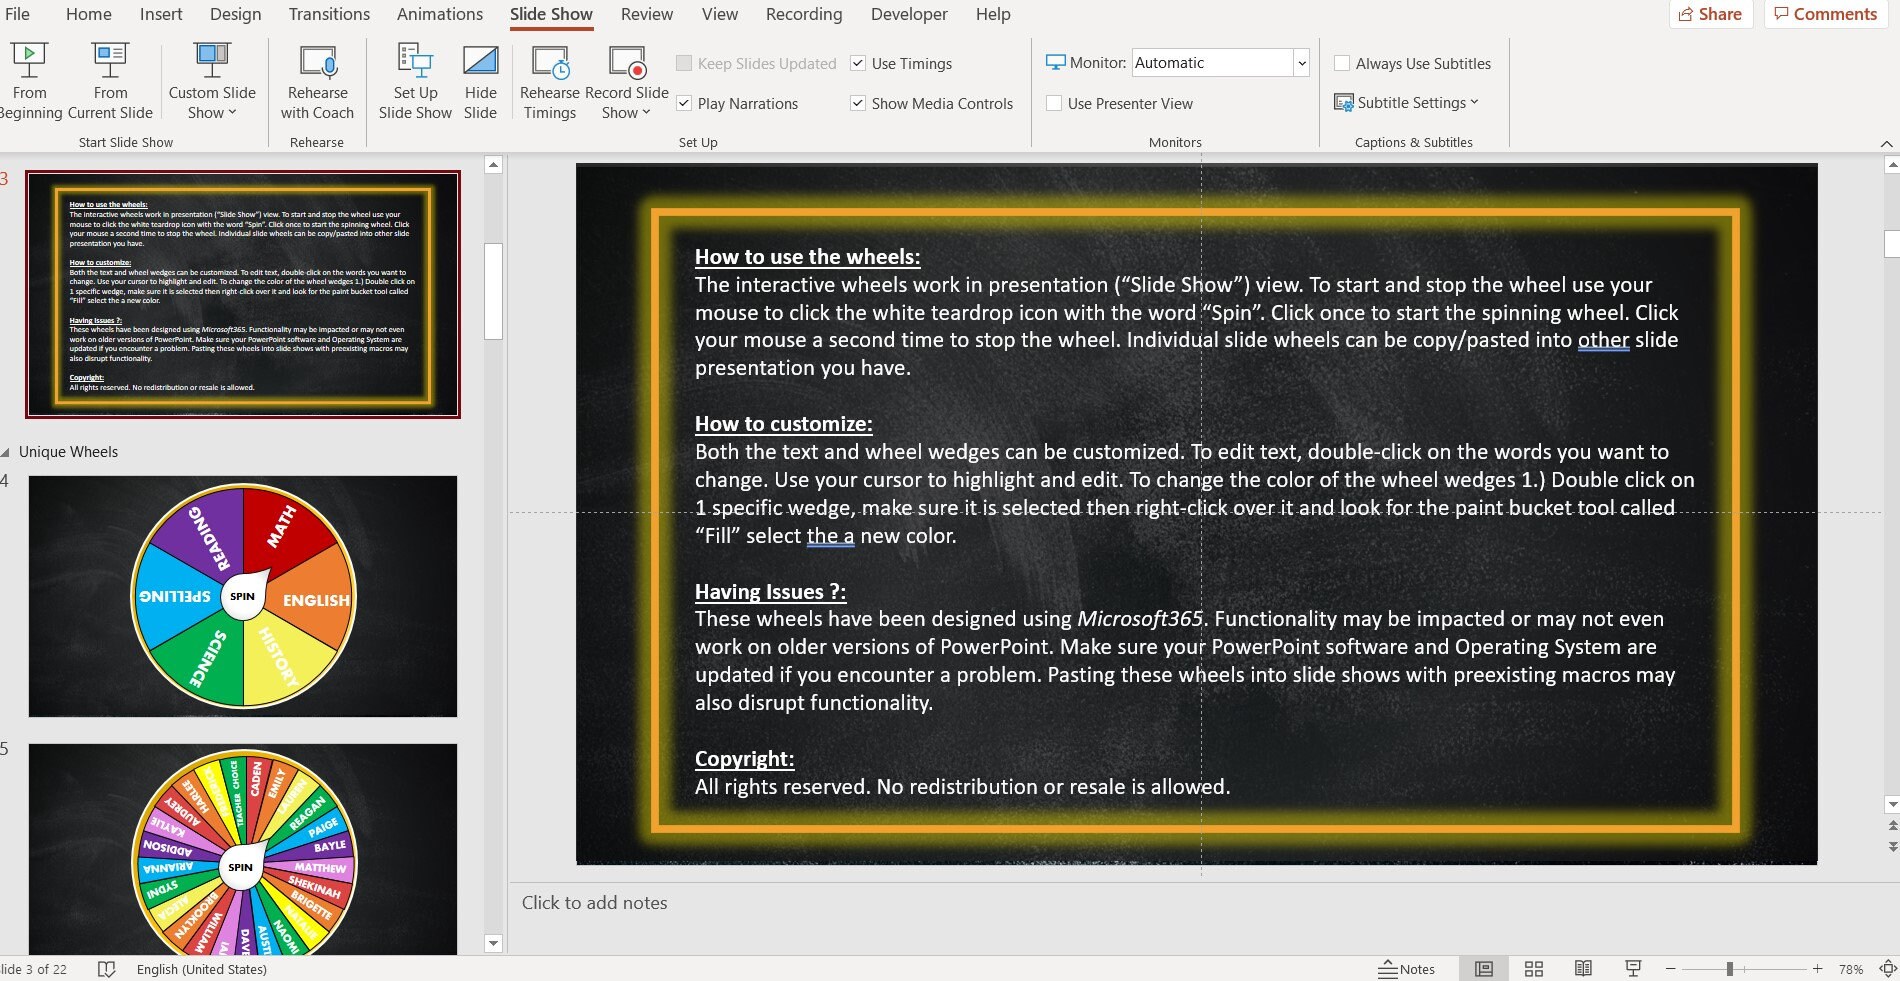Screen dimensions: 1900x981
Task: Open the Subtitle Settings menu
Action: point(1408,102)
